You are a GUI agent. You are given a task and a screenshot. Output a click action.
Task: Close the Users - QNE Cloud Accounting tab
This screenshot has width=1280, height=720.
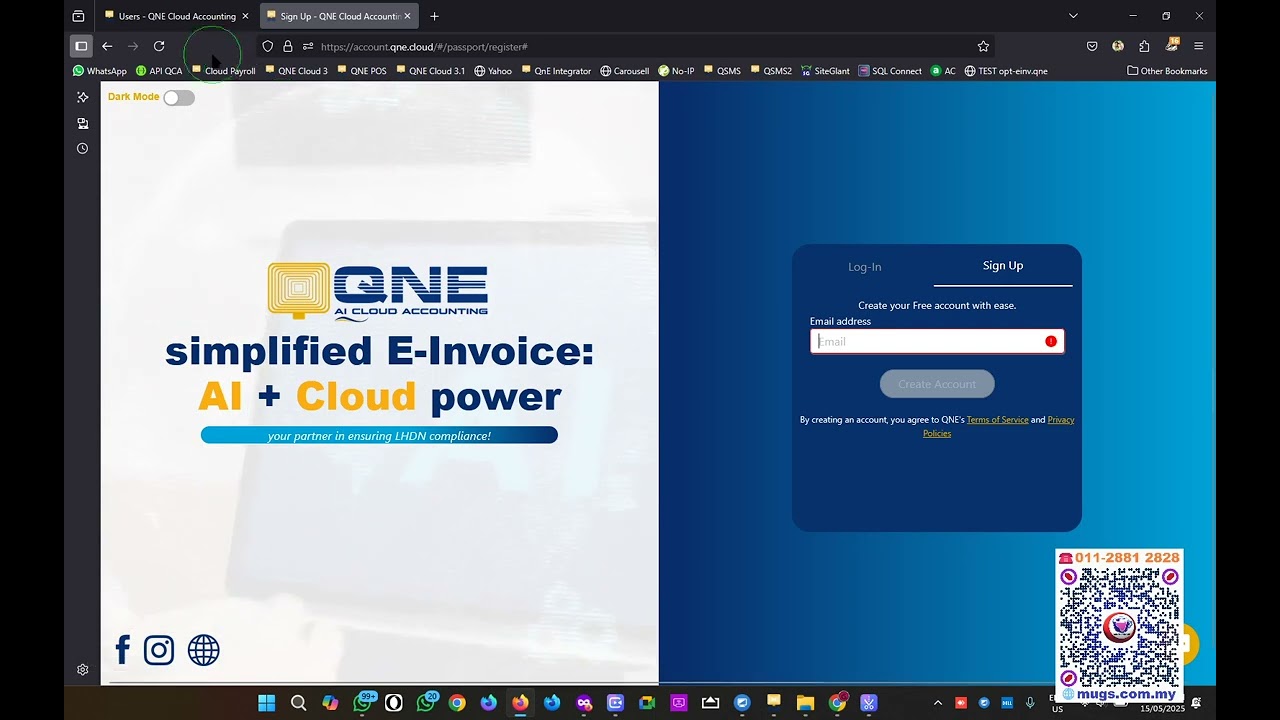point(245,16)
